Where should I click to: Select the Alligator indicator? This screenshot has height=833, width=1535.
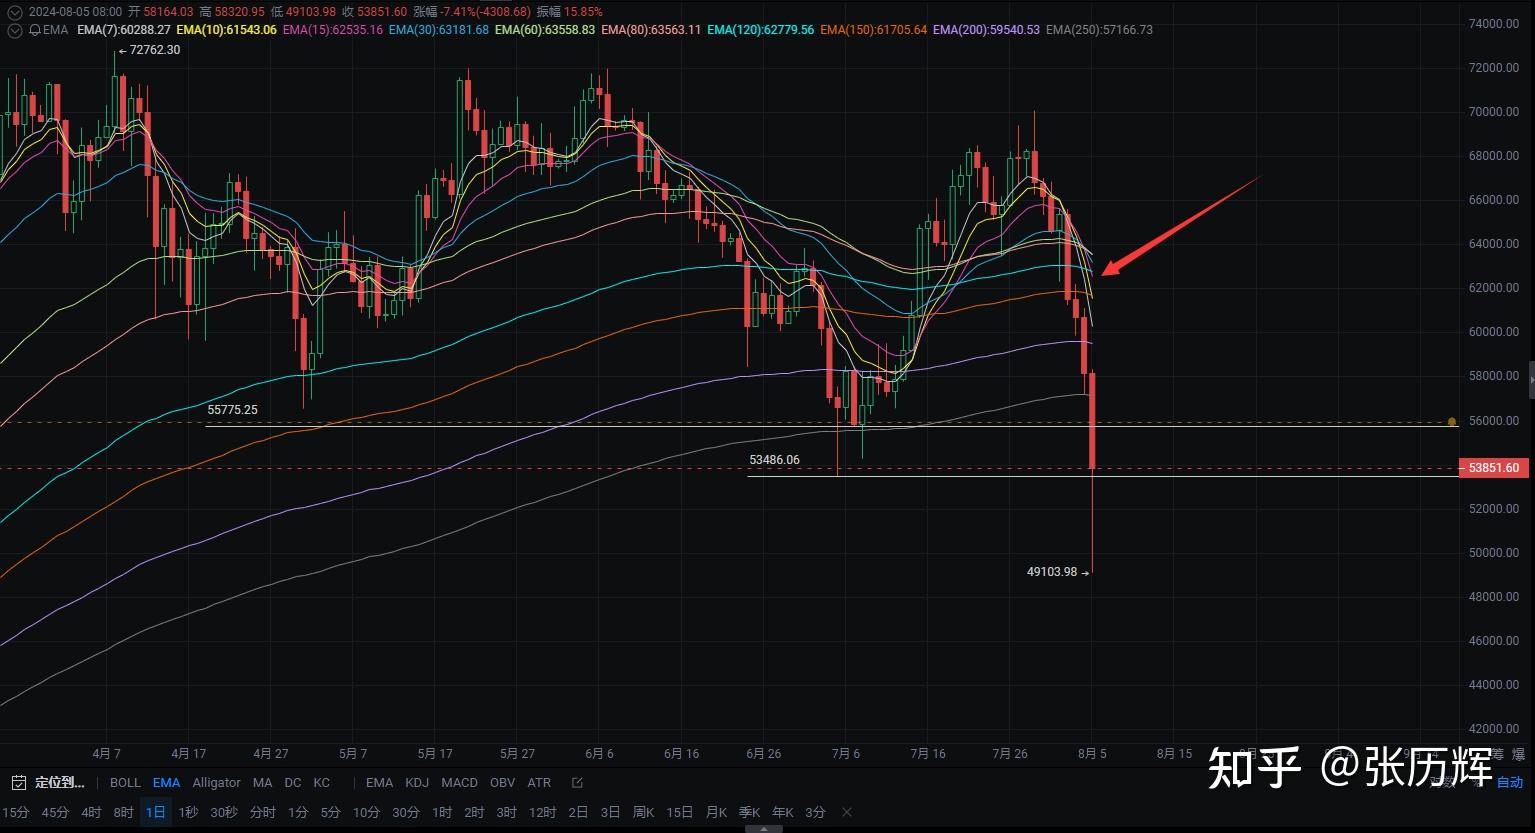[216, 783]
